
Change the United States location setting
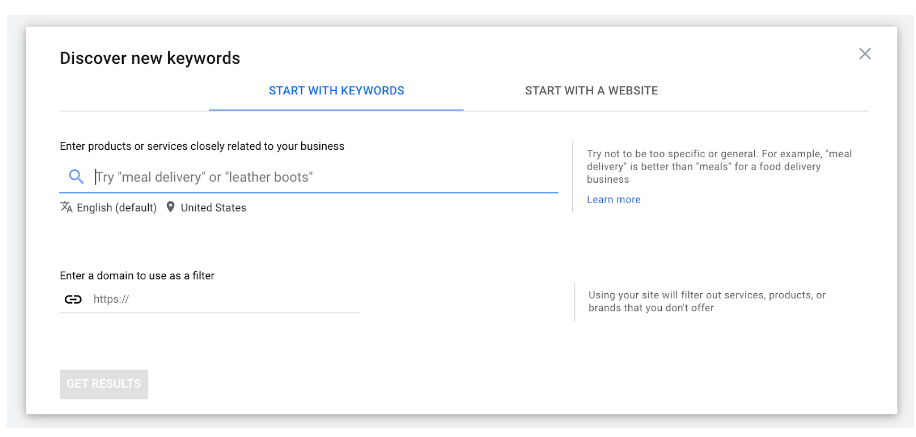[213, 208]
